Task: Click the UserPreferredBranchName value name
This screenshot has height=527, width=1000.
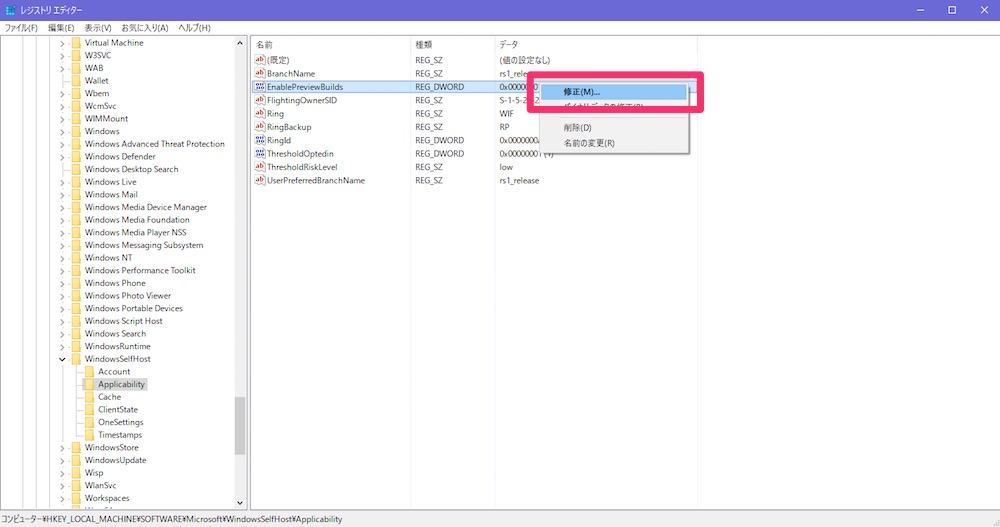Action: [316, 181]
